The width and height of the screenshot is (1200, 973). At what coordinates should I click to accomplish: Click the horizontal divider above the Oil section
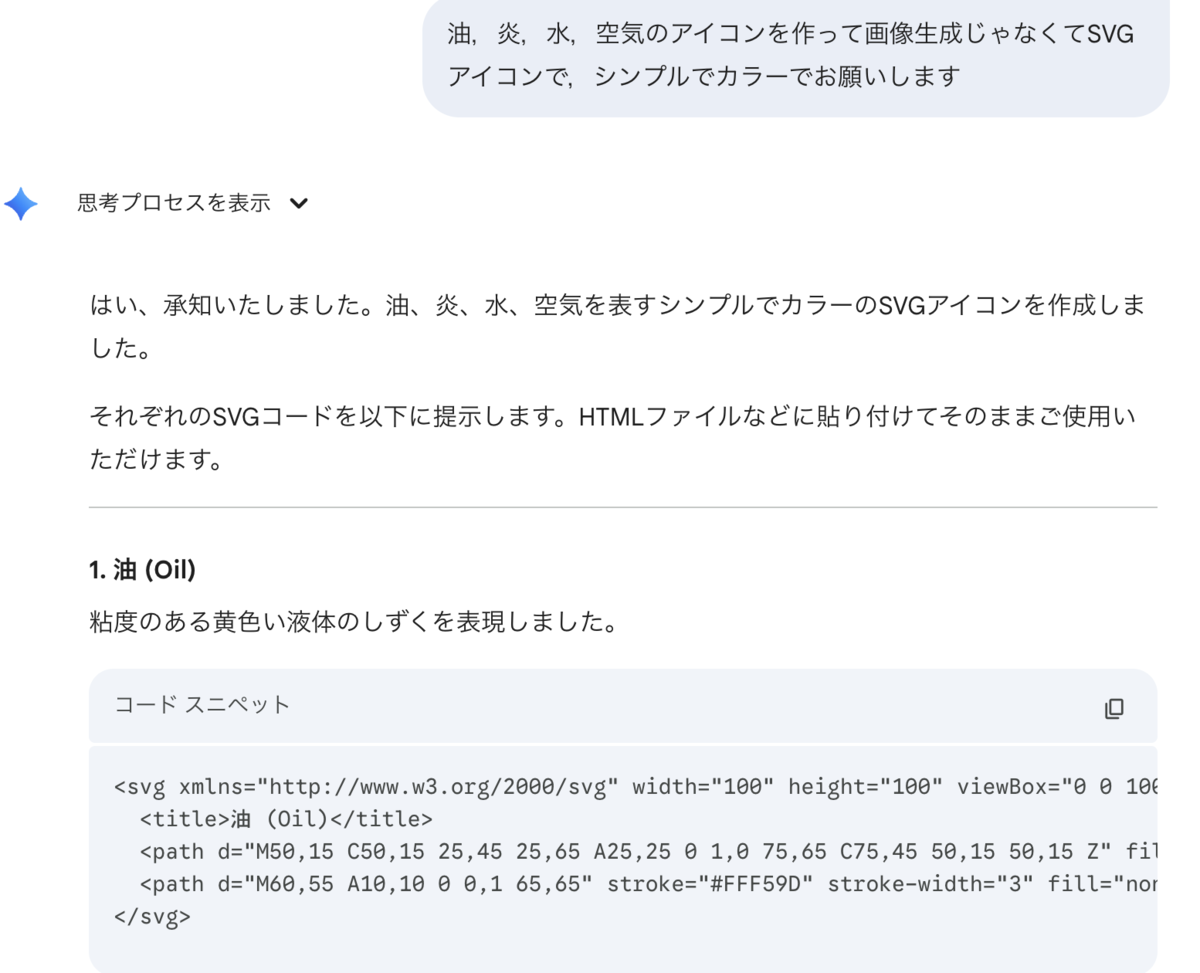pyautogui.click(x=623, y=508)
